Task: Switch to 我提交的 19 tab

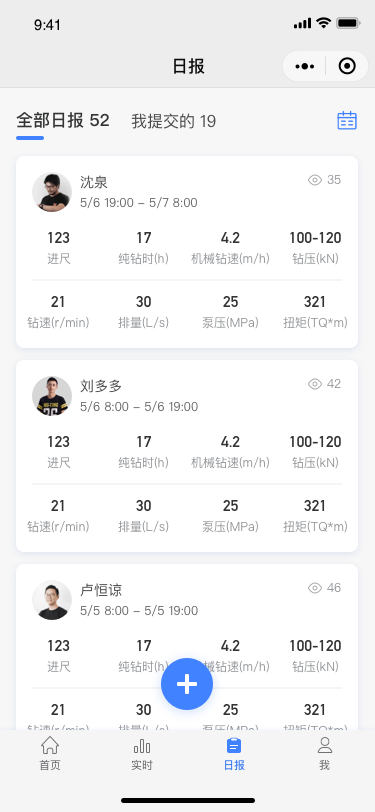Action: (x=174, y=122)
